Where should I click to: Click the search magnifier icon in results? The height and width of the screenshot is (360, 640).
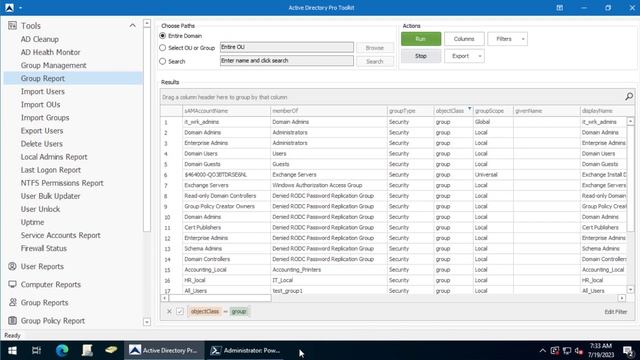(x=629, y=97)
